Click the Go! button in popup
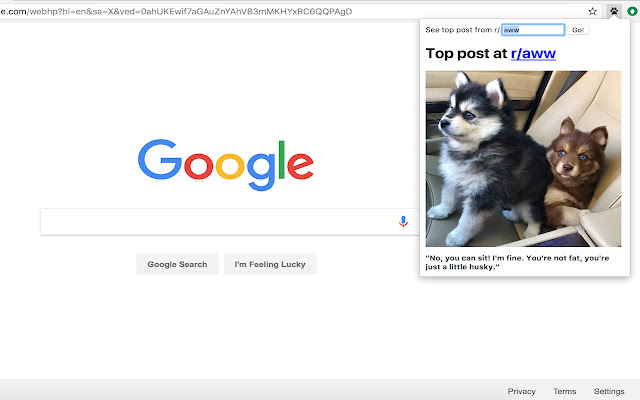Screen dimensions: 640x400 point(578,30)
